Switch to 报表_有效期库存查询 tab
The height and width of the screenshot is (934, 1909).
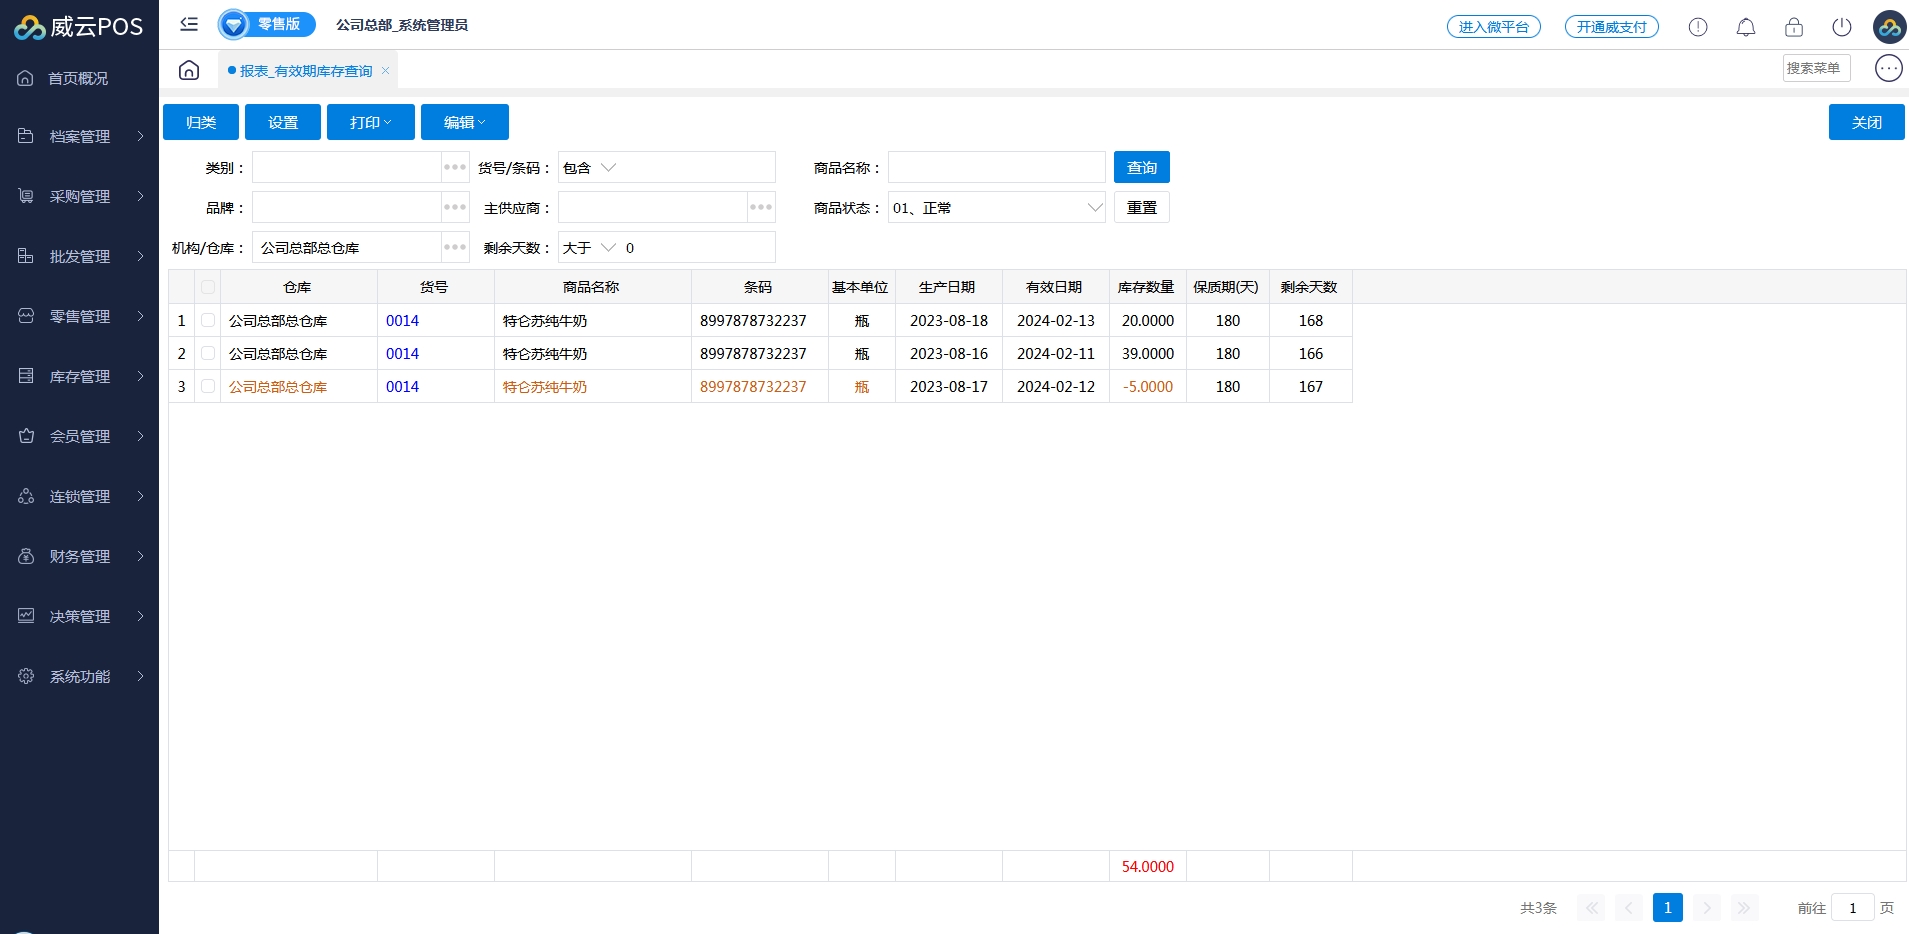[306, 71]
